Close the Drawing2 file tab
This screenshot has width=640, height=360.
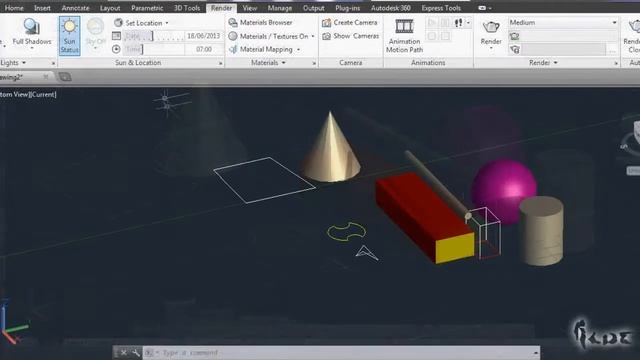[46, 77]
